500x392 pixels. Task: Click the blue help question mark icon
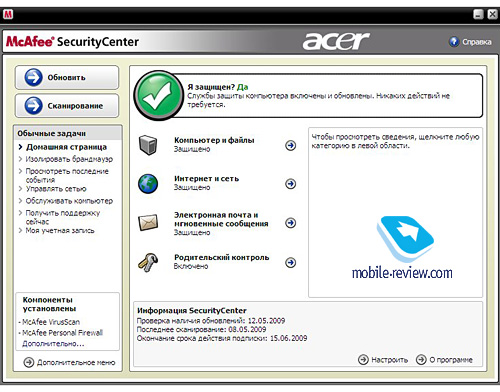pyautogui.click(x=454, y=42)
